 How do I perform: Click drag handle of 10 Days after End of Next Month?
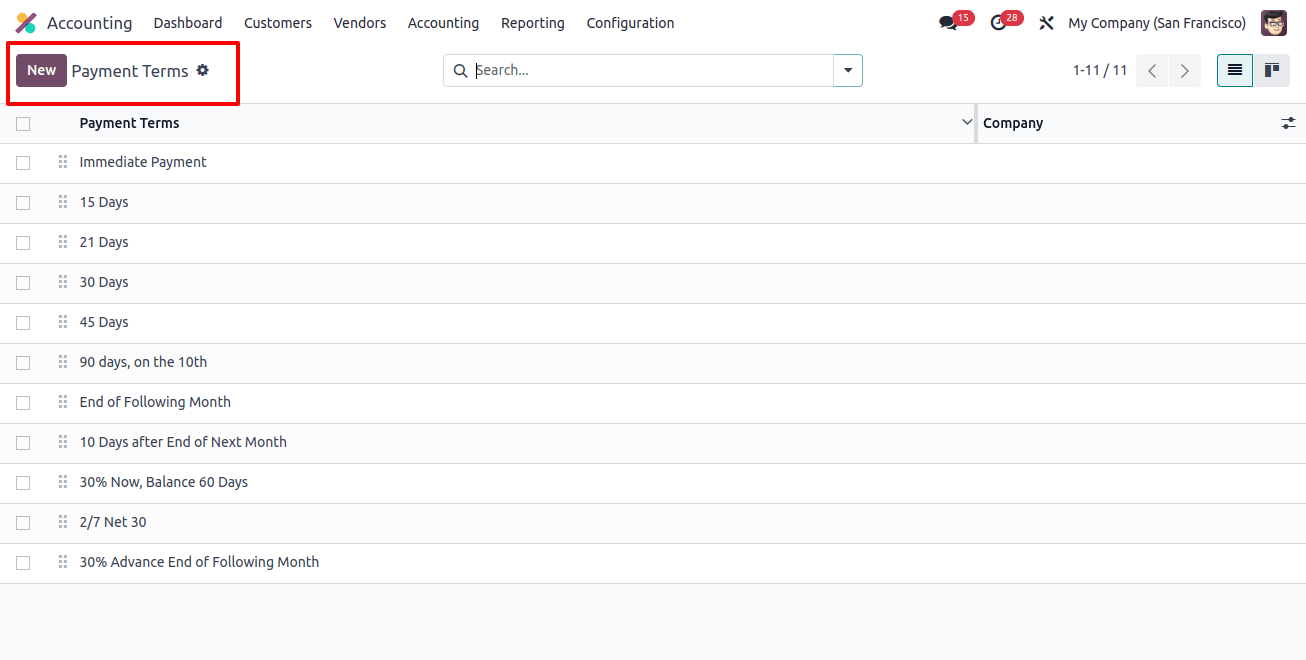[63, 442]
